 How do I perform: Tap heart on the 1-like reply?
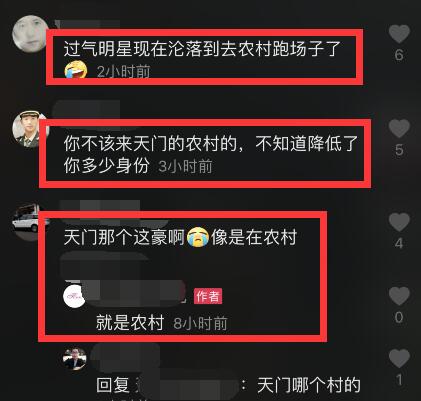[x=399, y=358]
